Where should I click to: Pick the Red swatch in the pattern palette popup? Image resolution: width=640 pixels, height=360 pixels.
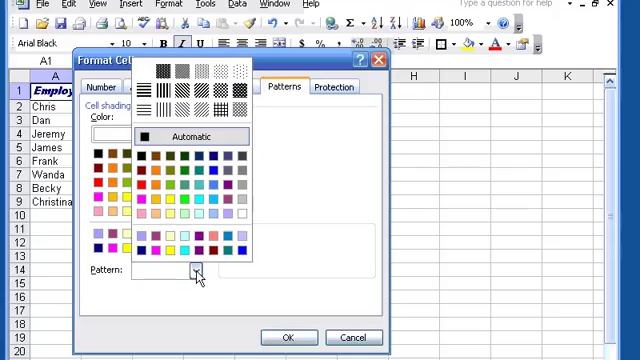pos(142,184)
